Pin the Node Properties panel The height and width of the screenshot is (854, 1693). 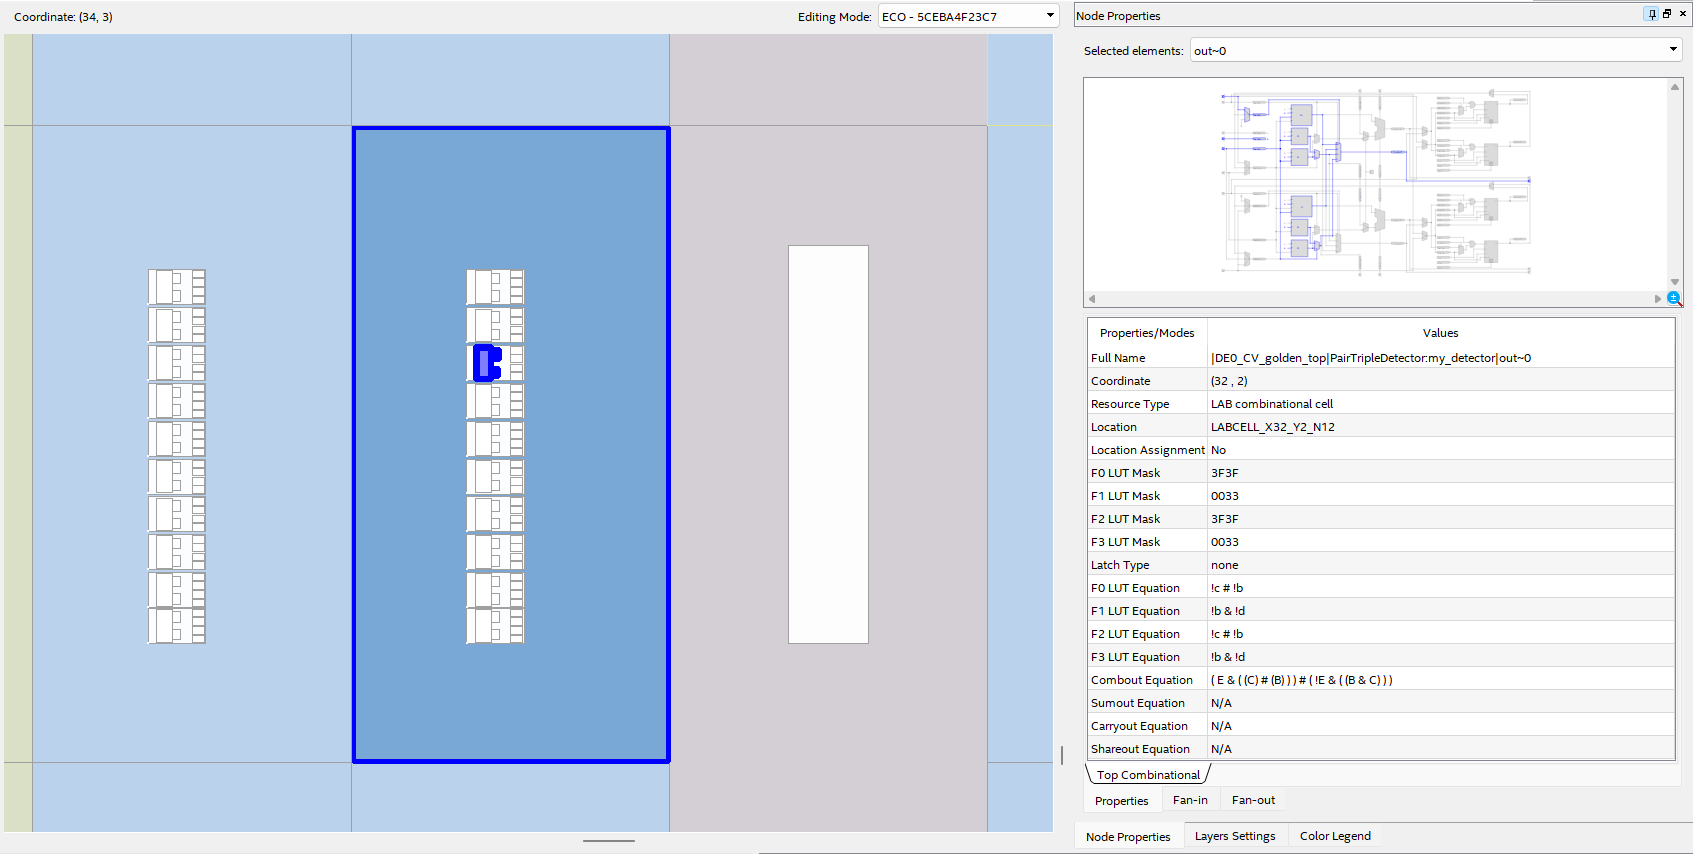1651,14
